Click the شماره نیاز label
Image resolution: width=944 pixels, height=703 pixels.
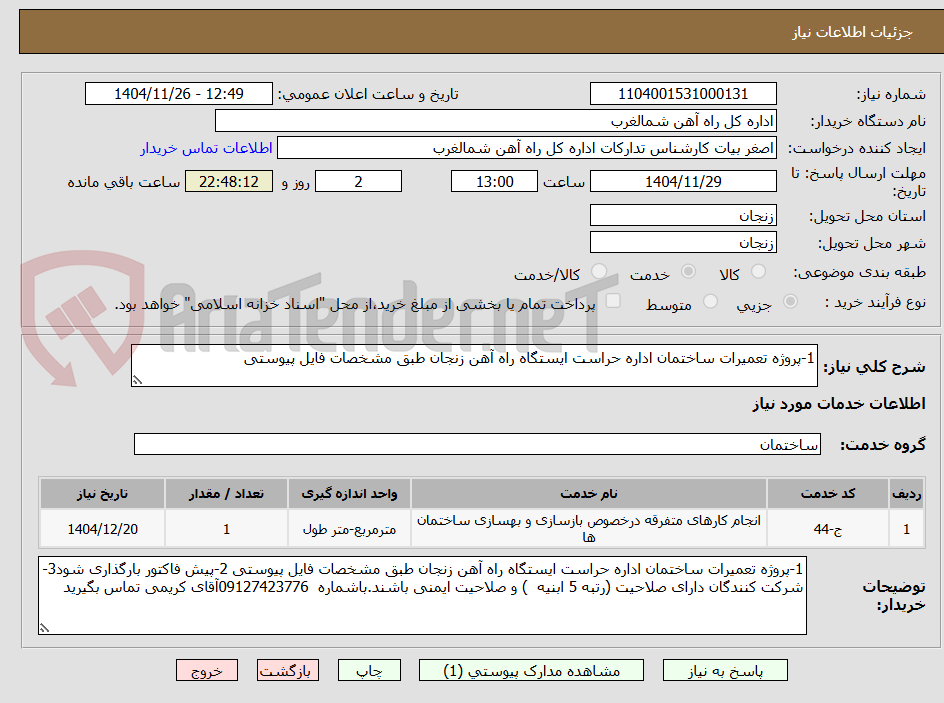click(x=891, y=94)
